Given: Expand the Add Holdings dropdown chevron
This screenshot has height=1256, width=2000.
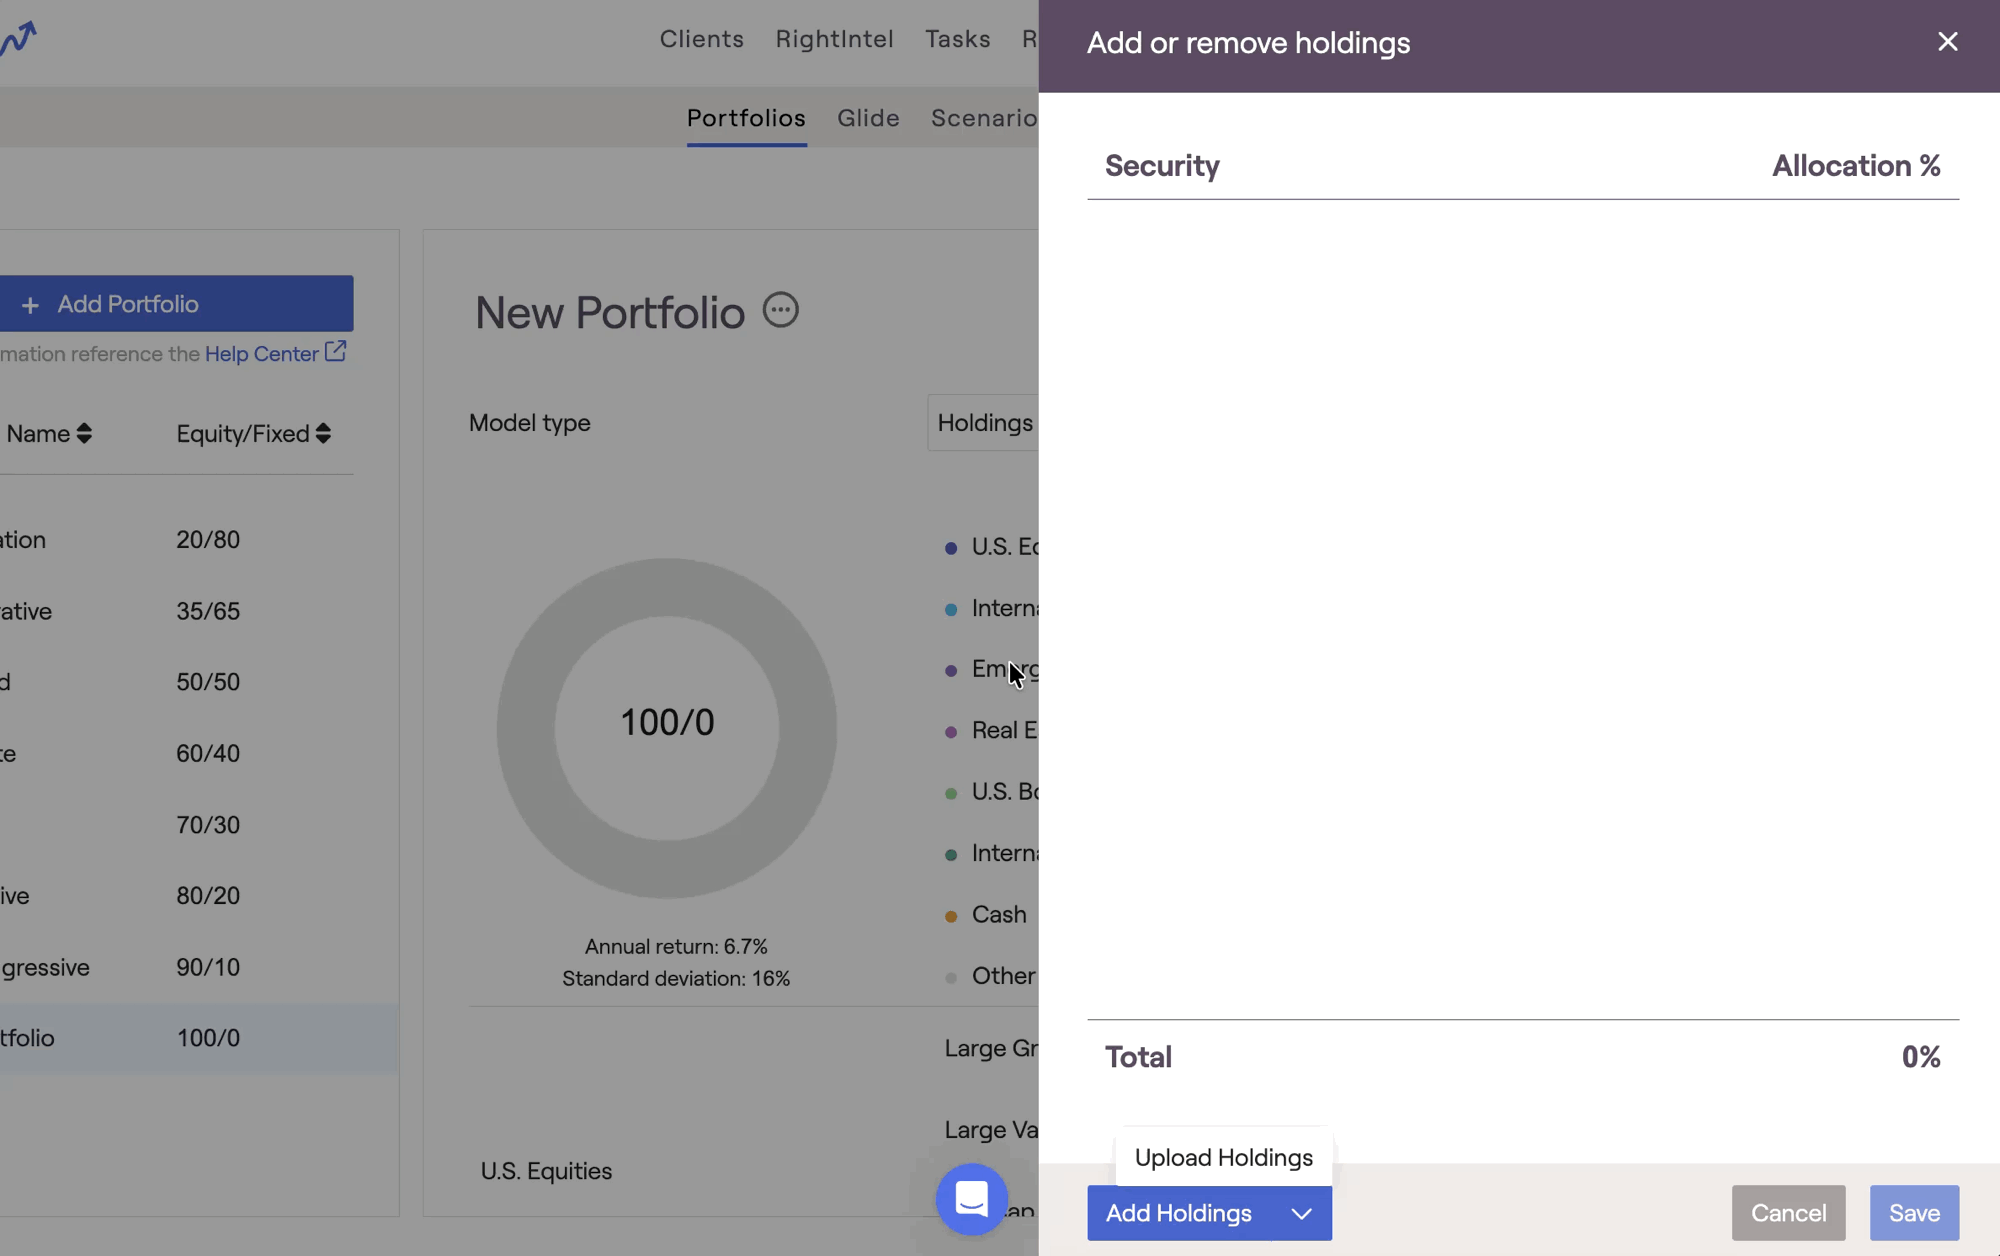Looking at the screenshot, I should pyautogui.click(x=1301, y=1214).
